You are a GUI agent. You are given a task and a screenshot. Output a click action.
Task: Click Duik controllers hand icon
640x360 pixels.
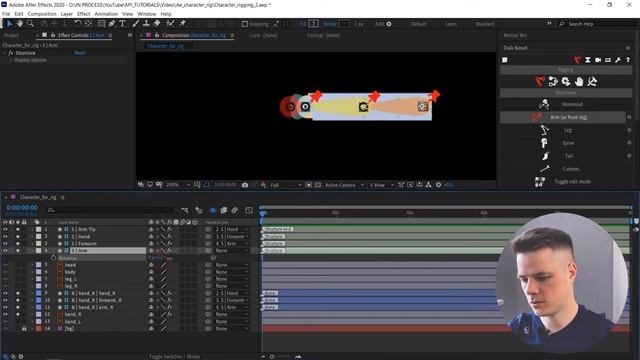579,82
